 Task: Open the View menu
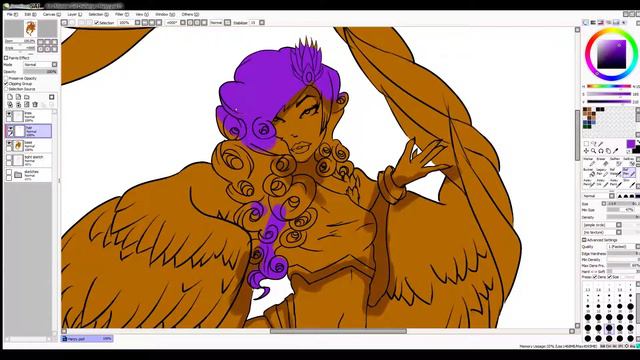pos(142,14)
